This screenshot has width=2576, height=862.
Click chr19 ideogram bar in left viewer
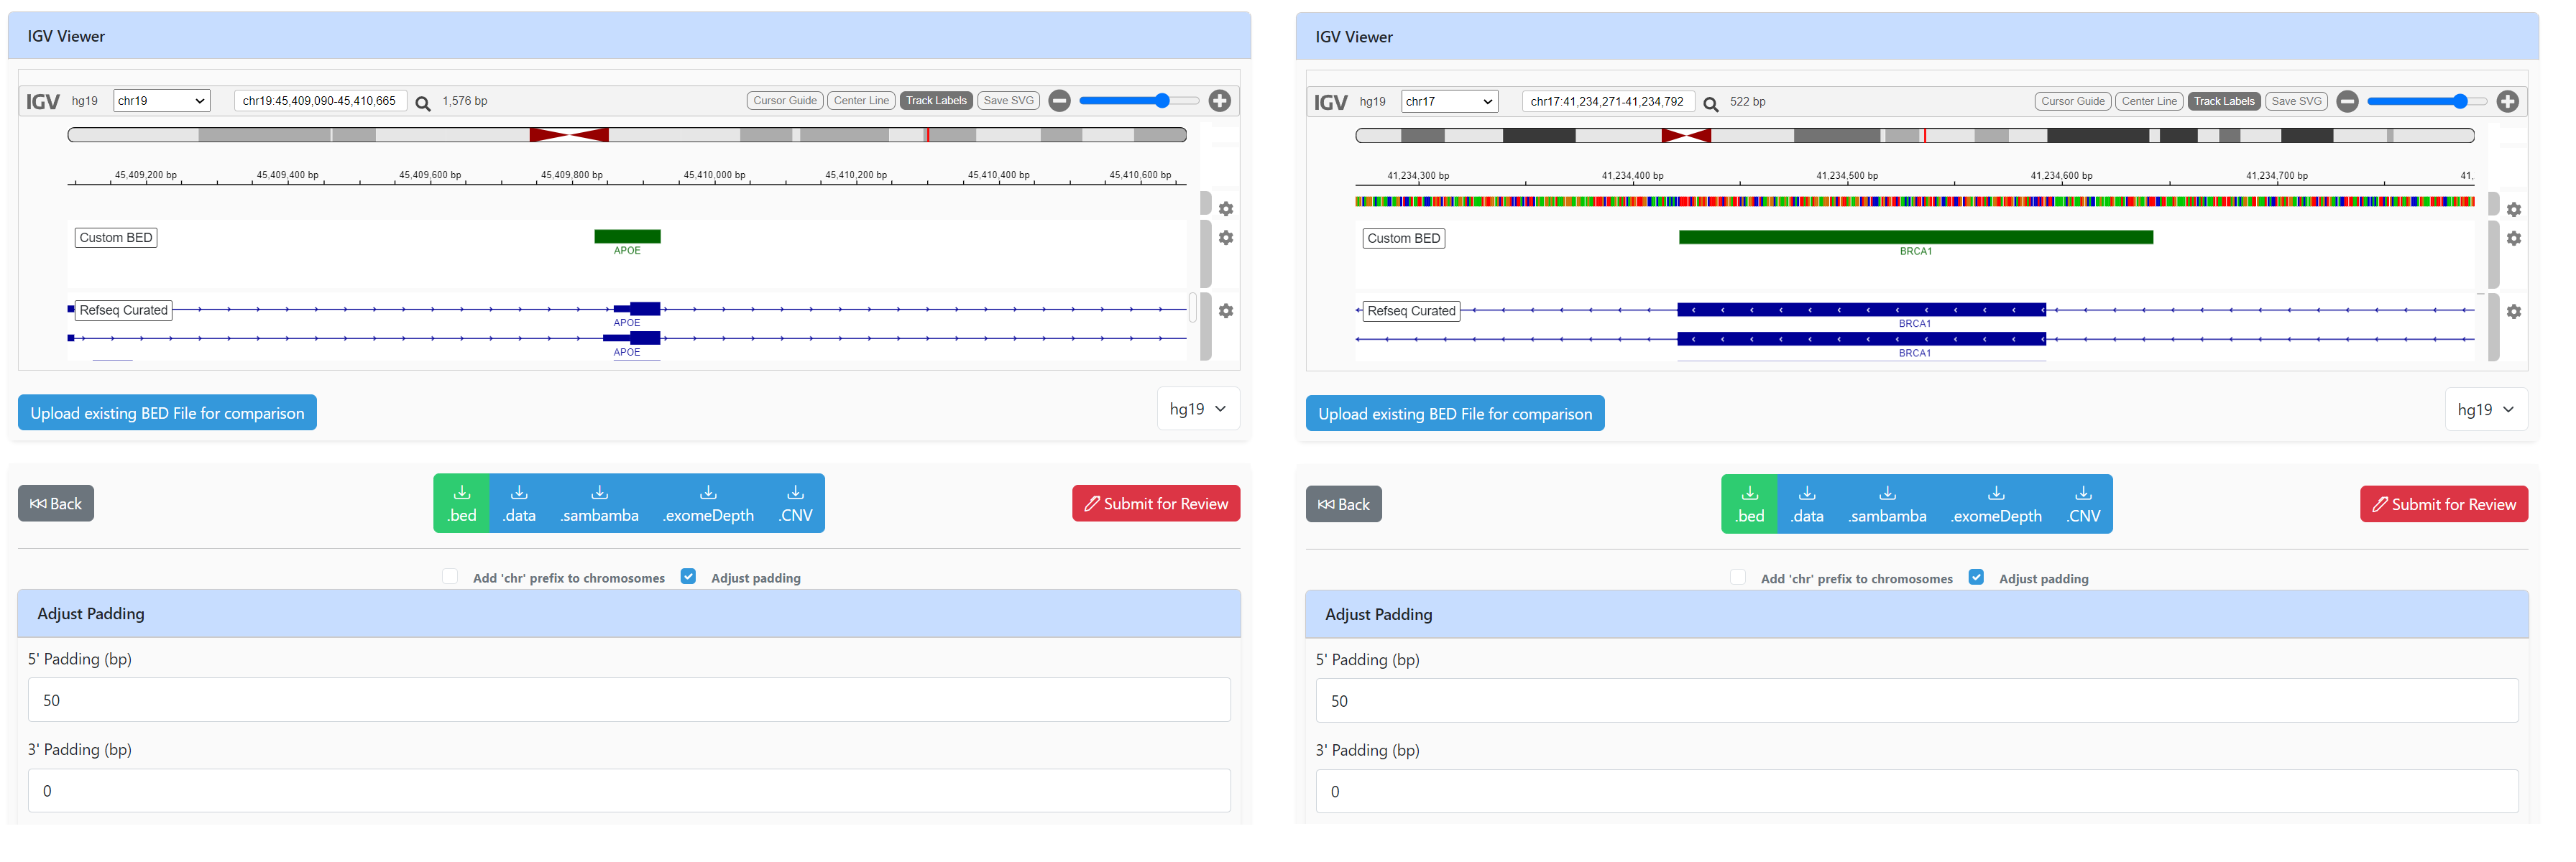coord(627,135)
